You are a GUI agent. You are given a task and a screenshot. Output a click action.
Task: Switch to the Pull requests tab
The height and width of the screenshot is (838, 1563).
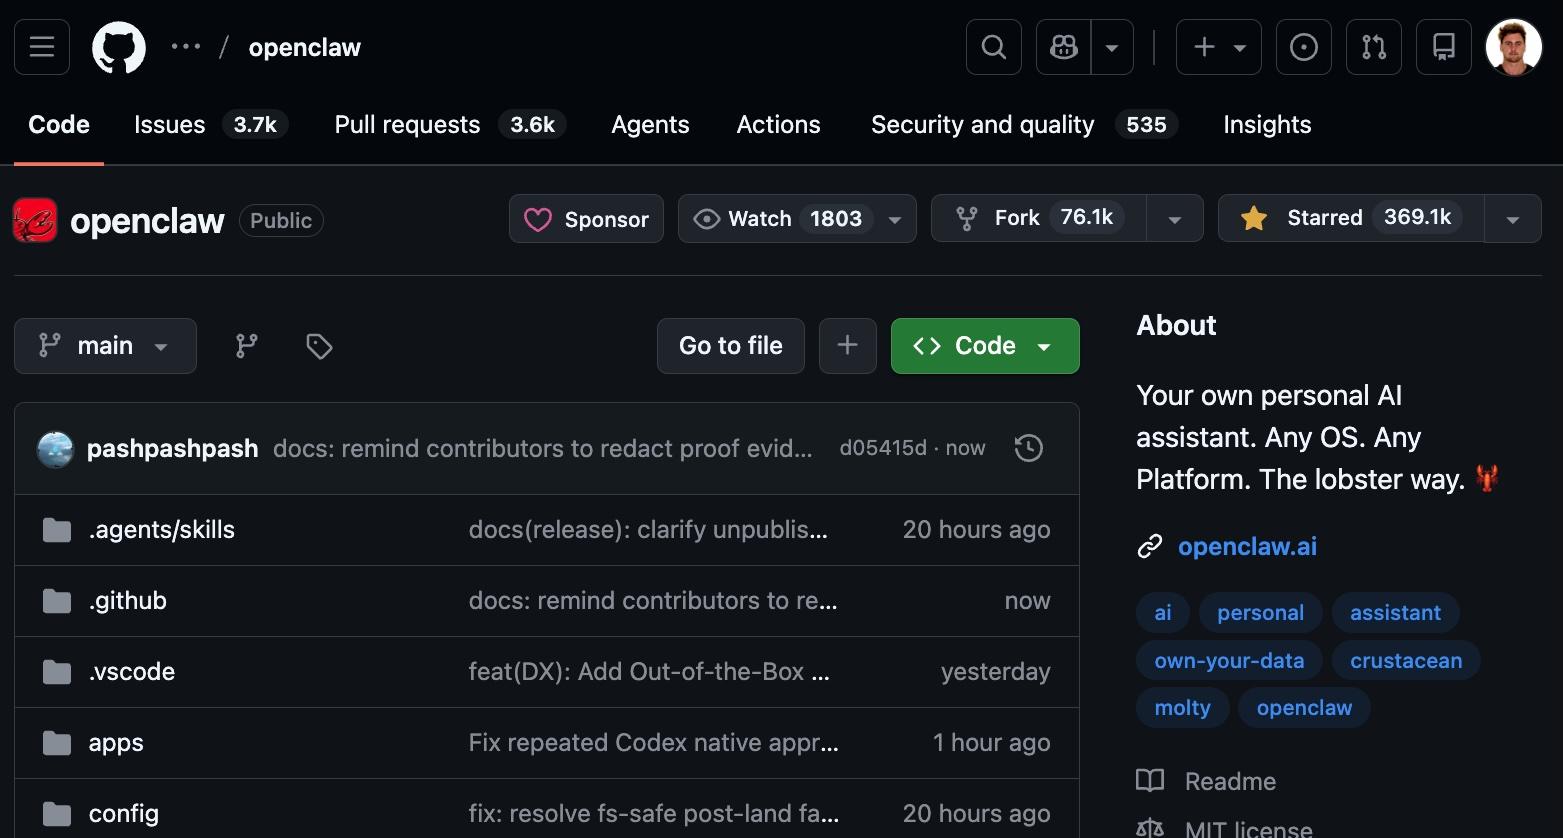coord(450,125)
